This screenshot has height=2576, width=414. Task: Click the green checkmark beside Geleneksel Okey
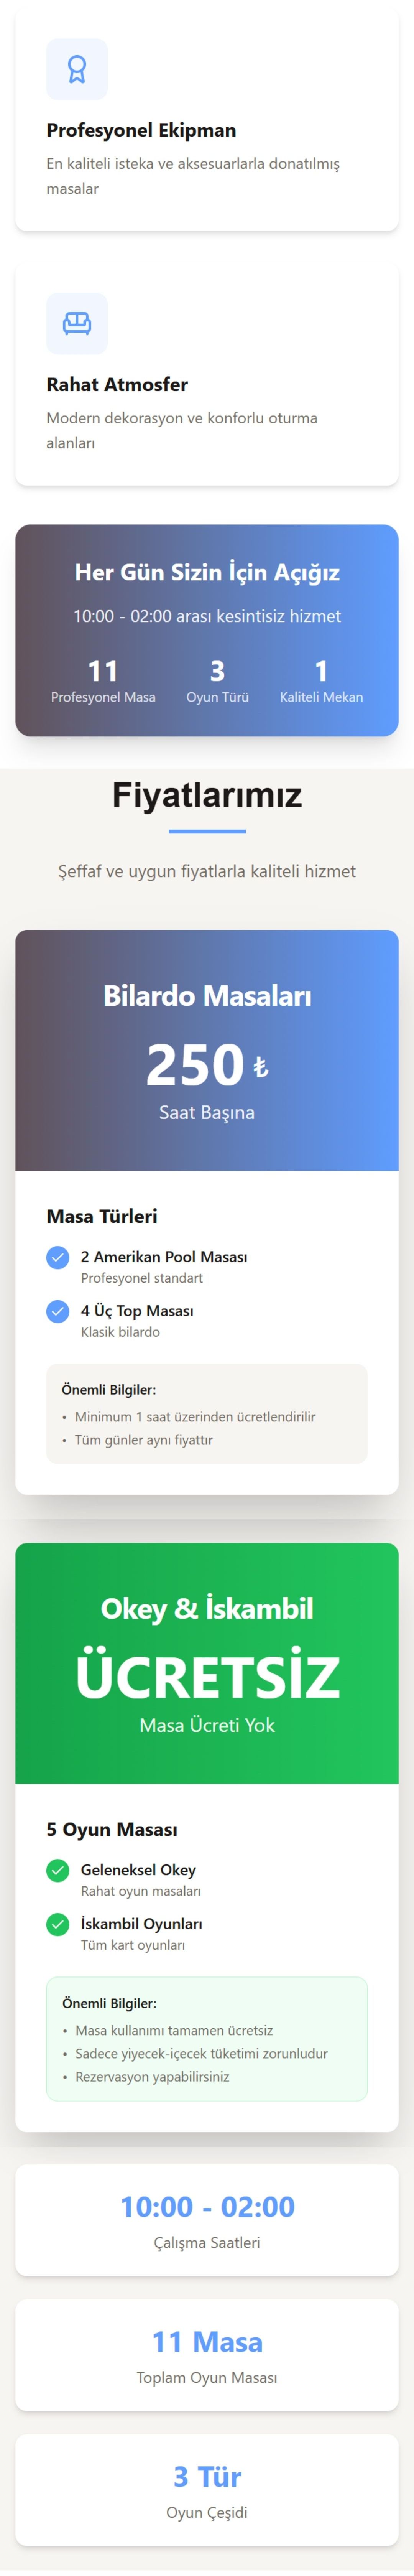point(58,1869)
